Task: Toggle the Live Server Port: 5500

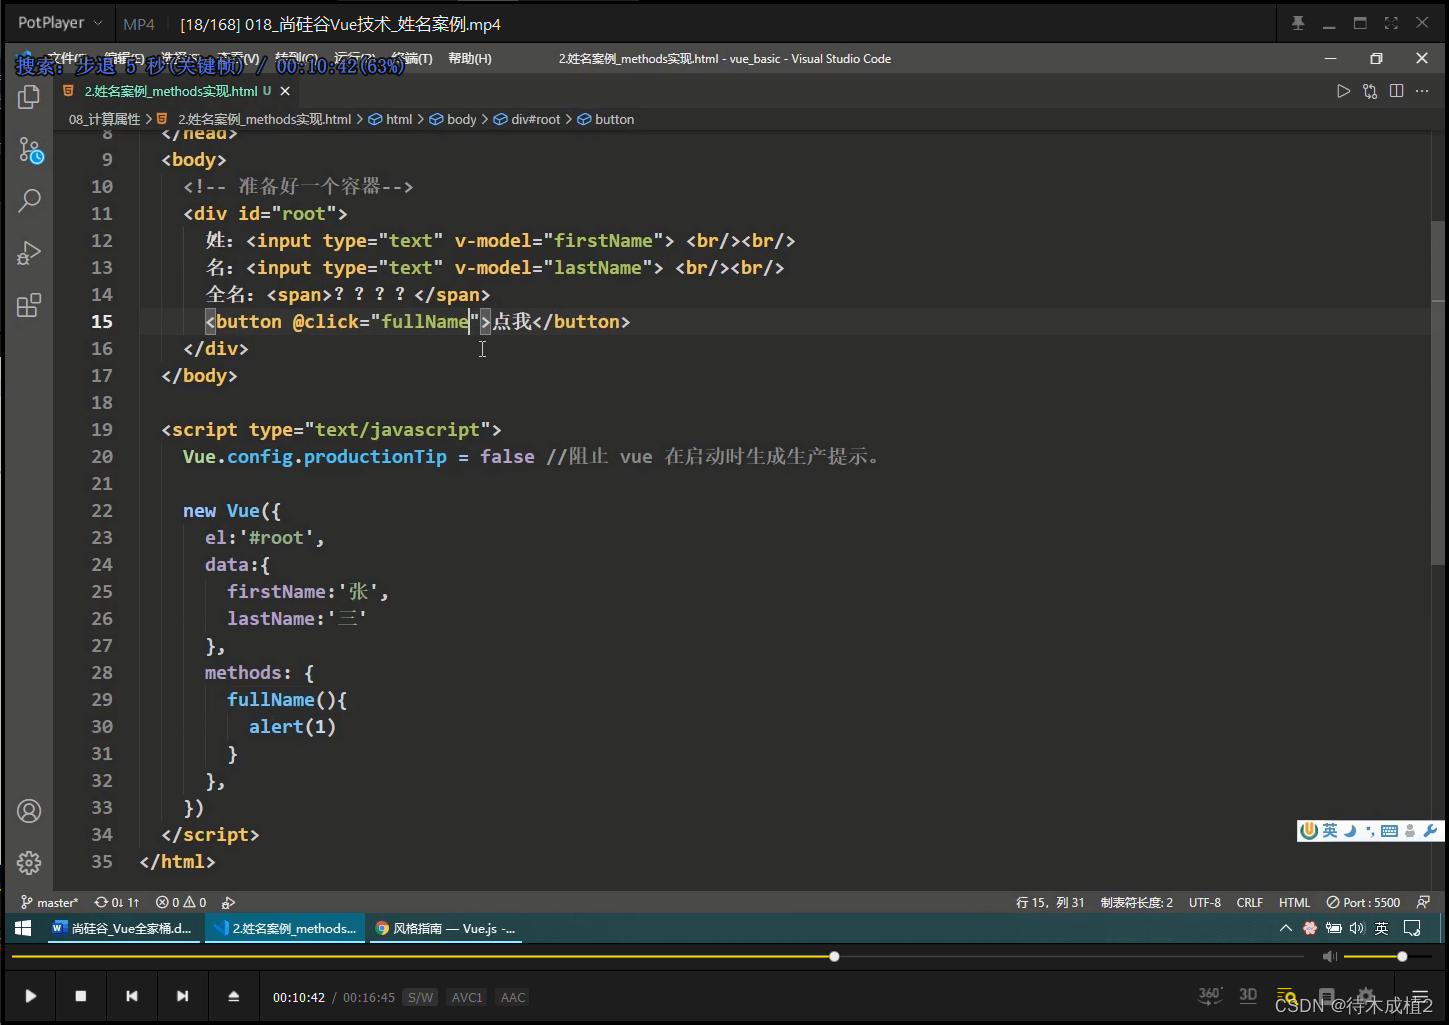Action: click(1363, 902)
